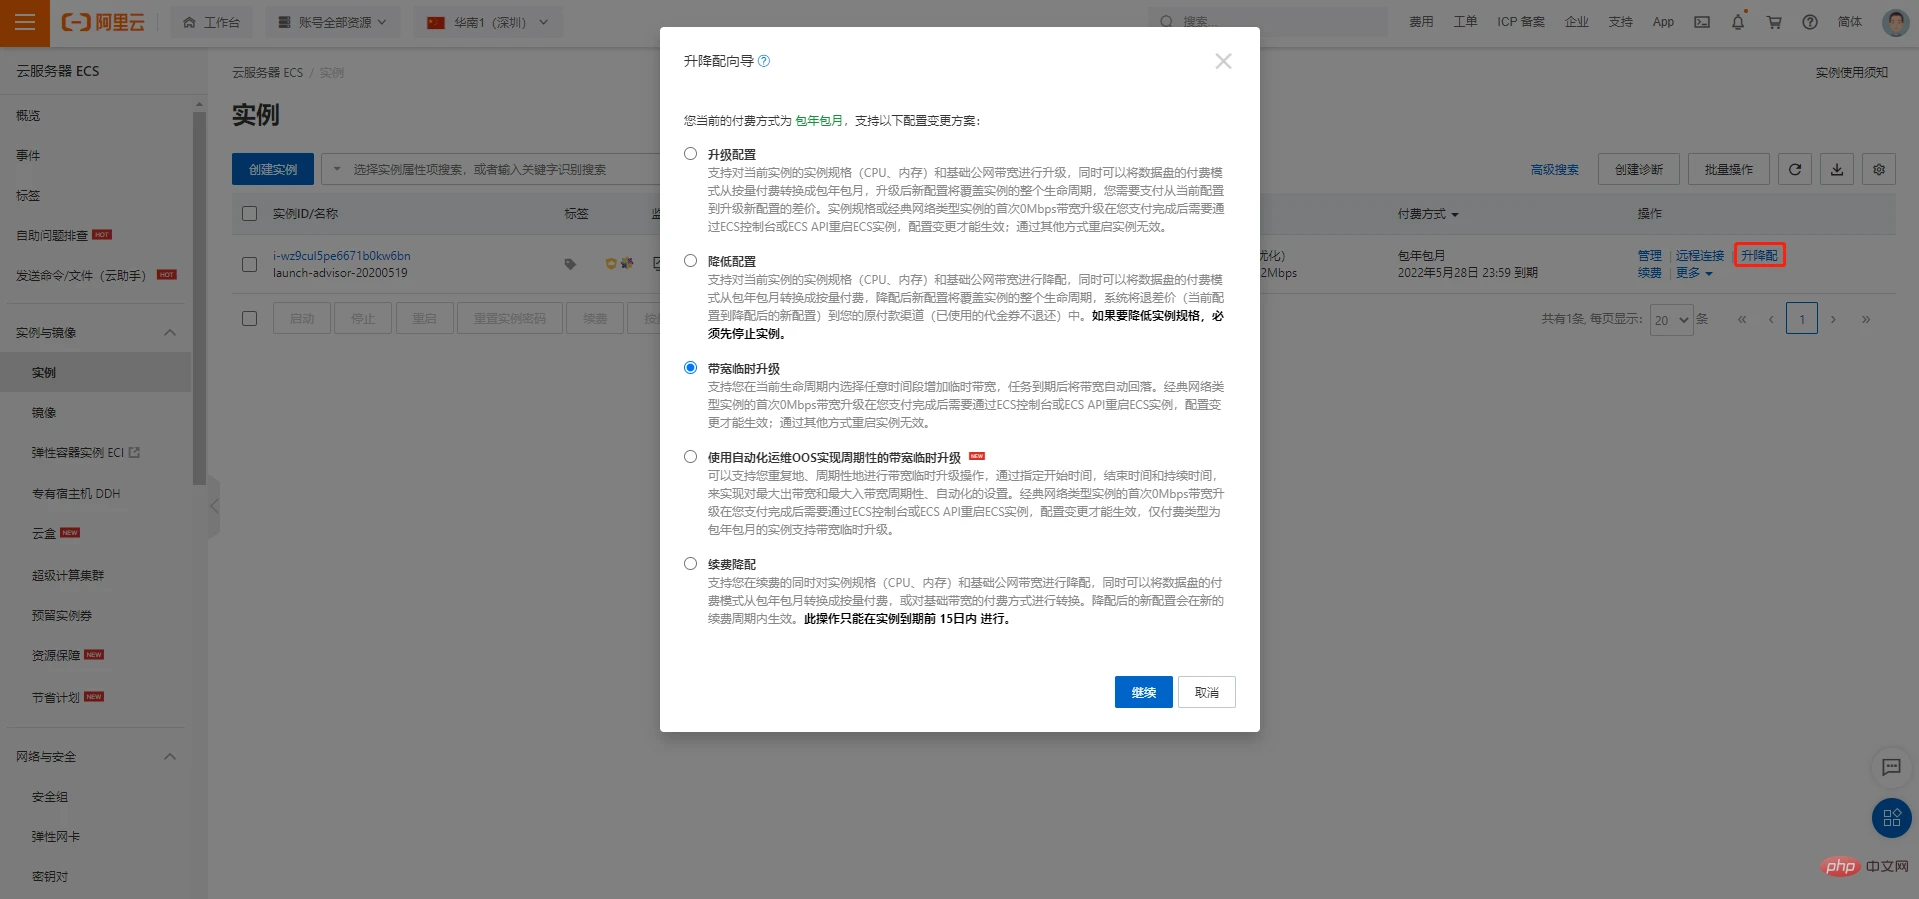Collapse the left sidebar handle
The height and width of the screenshot is (899, 1919).
point(214,506)
